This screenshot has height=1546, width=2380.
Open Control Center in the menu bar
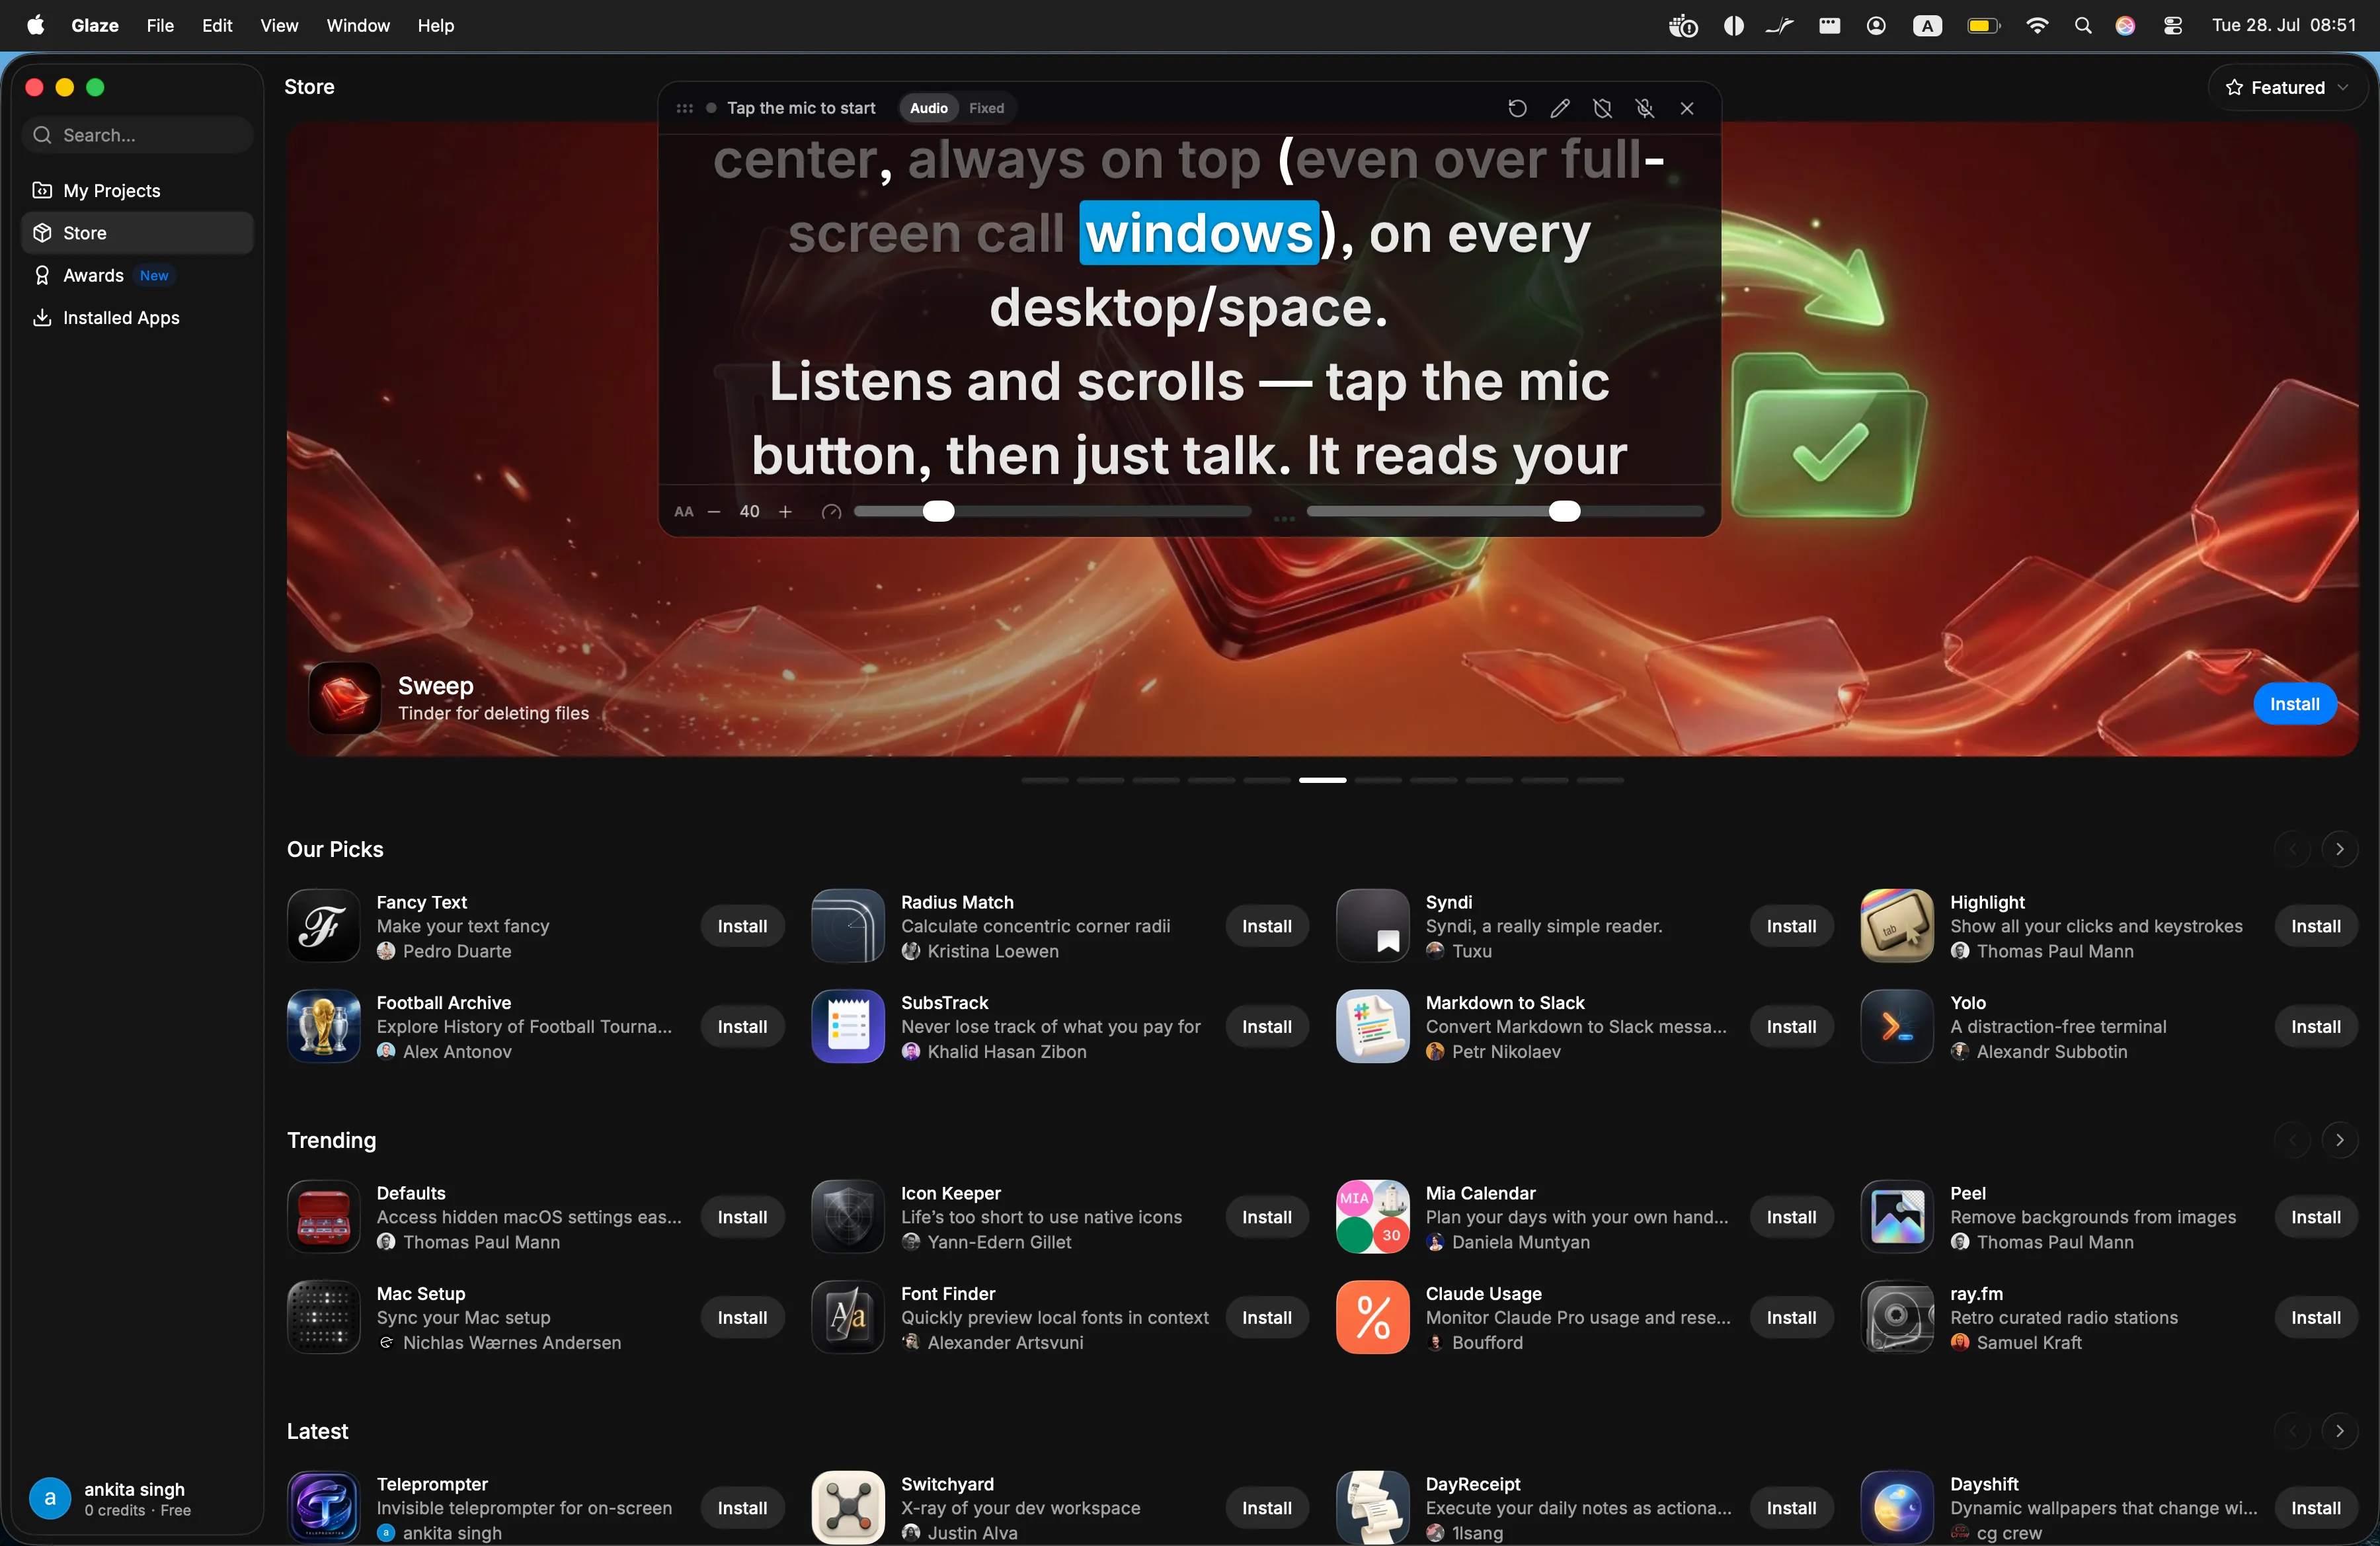(x=2172, y=26)
